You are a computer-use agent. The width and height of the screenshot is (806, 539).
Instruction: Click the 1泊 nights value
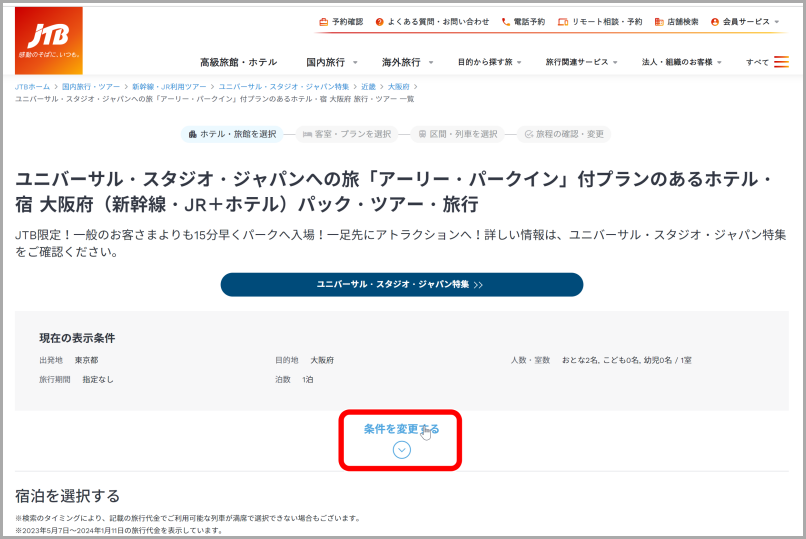[308, 379]
